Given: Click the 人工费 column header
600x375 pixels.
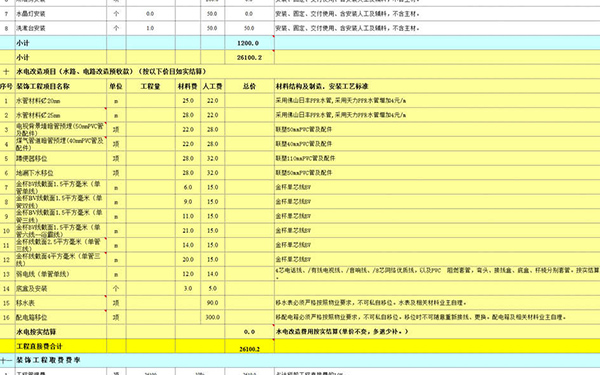Looking at the screenshot, I should [212, 86].
